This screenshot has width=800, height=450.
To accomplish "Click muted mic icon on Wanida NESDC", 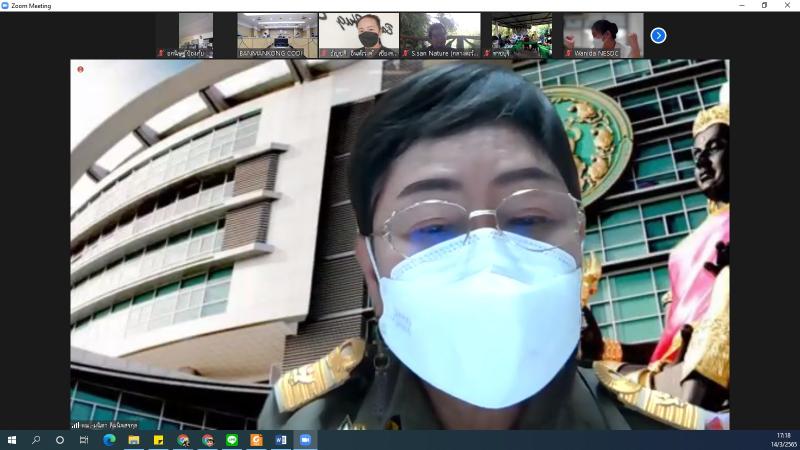I will [x=568, y=53].
